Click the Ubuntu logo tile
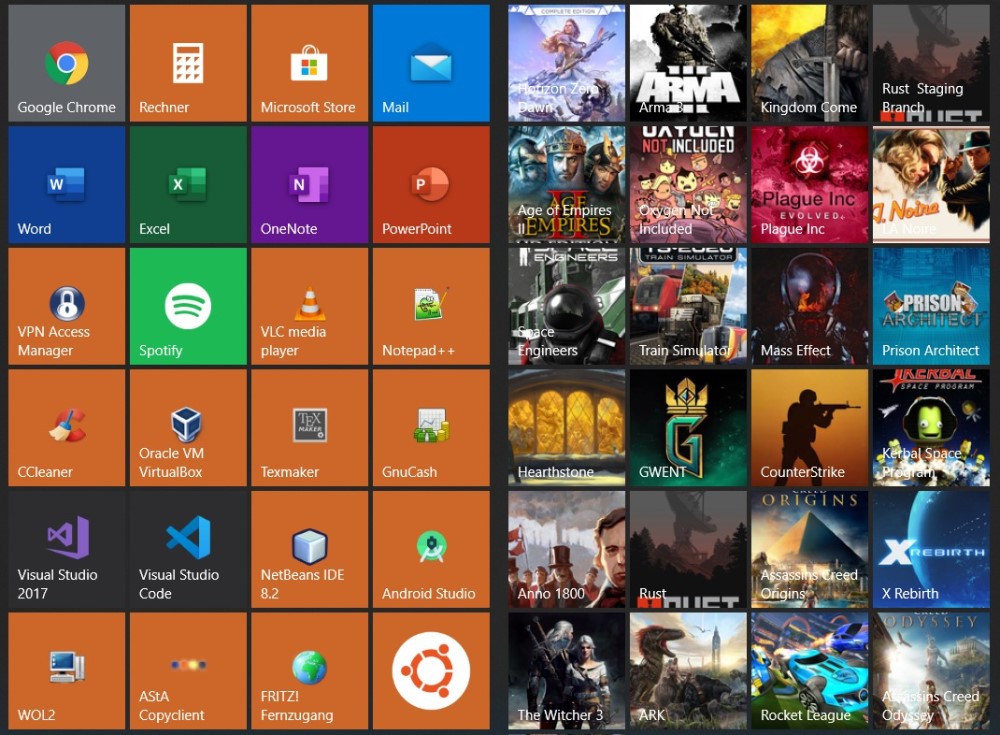The width and height of the screenshot is (1000, 735). coord(431,671)
